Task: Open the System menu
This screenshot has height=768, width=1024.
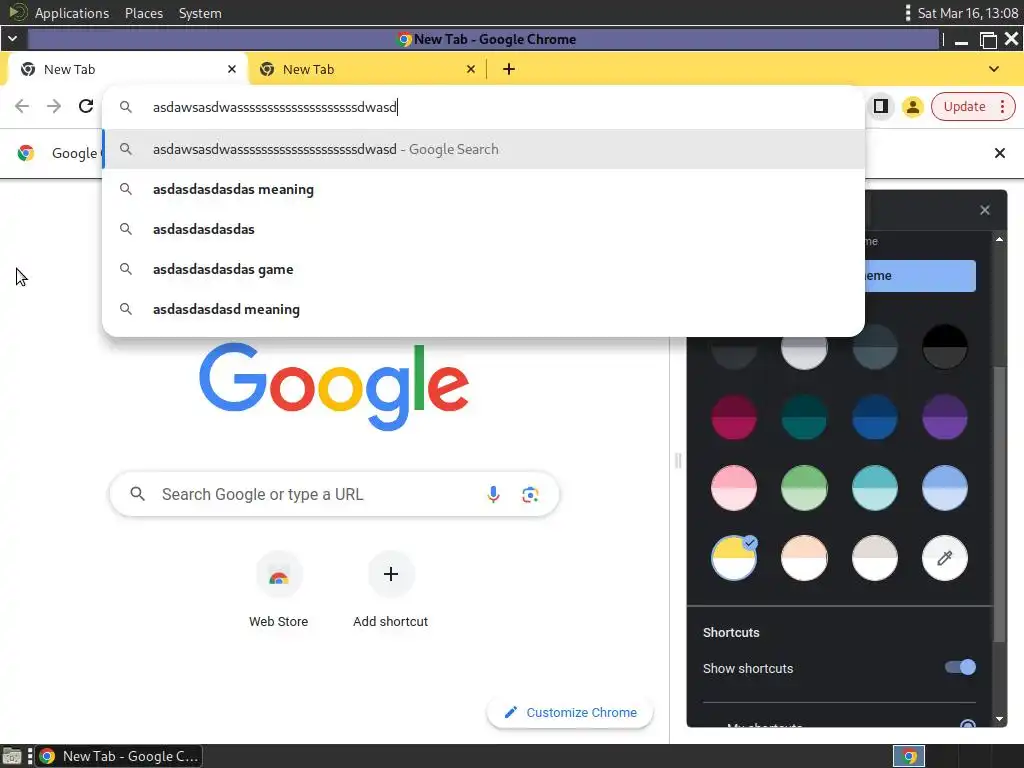Action: pos(200,13)
